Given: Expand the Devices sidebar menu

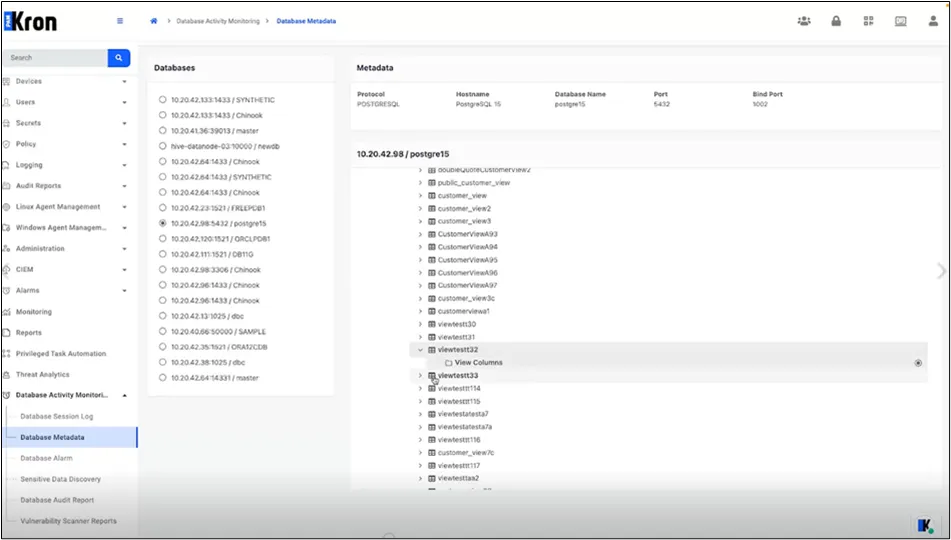Looking at the screenshot, I should tap(124, 81).
